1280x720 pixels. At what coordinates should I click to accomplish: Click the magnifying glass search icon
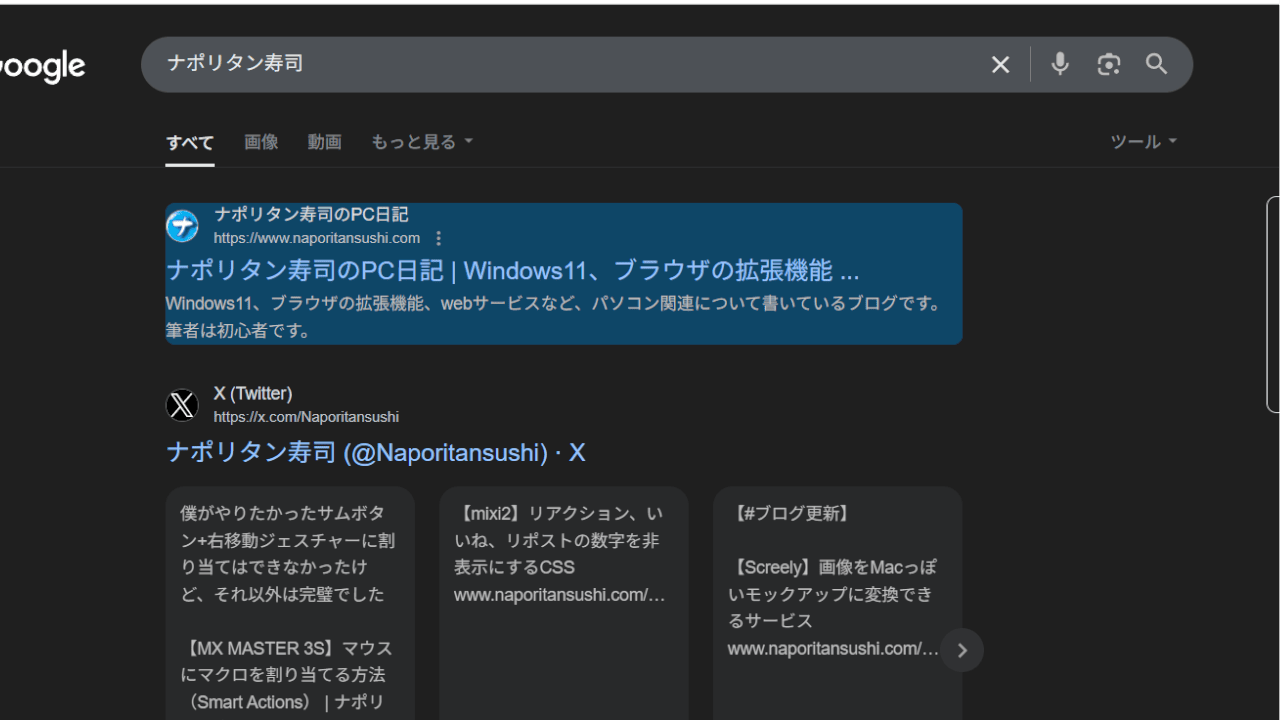[1157, 64]
